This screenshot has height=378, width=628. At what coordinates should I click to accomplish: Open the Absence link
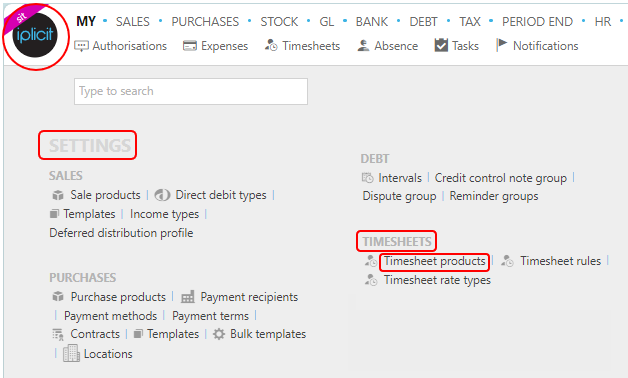point(396,46)
